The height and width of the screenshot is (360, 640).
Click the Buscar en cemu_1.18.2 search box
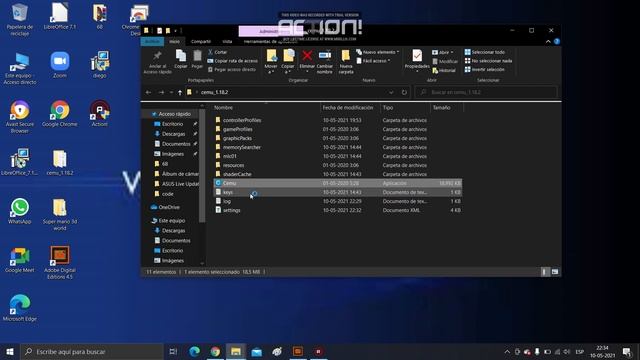coord(486,93)
